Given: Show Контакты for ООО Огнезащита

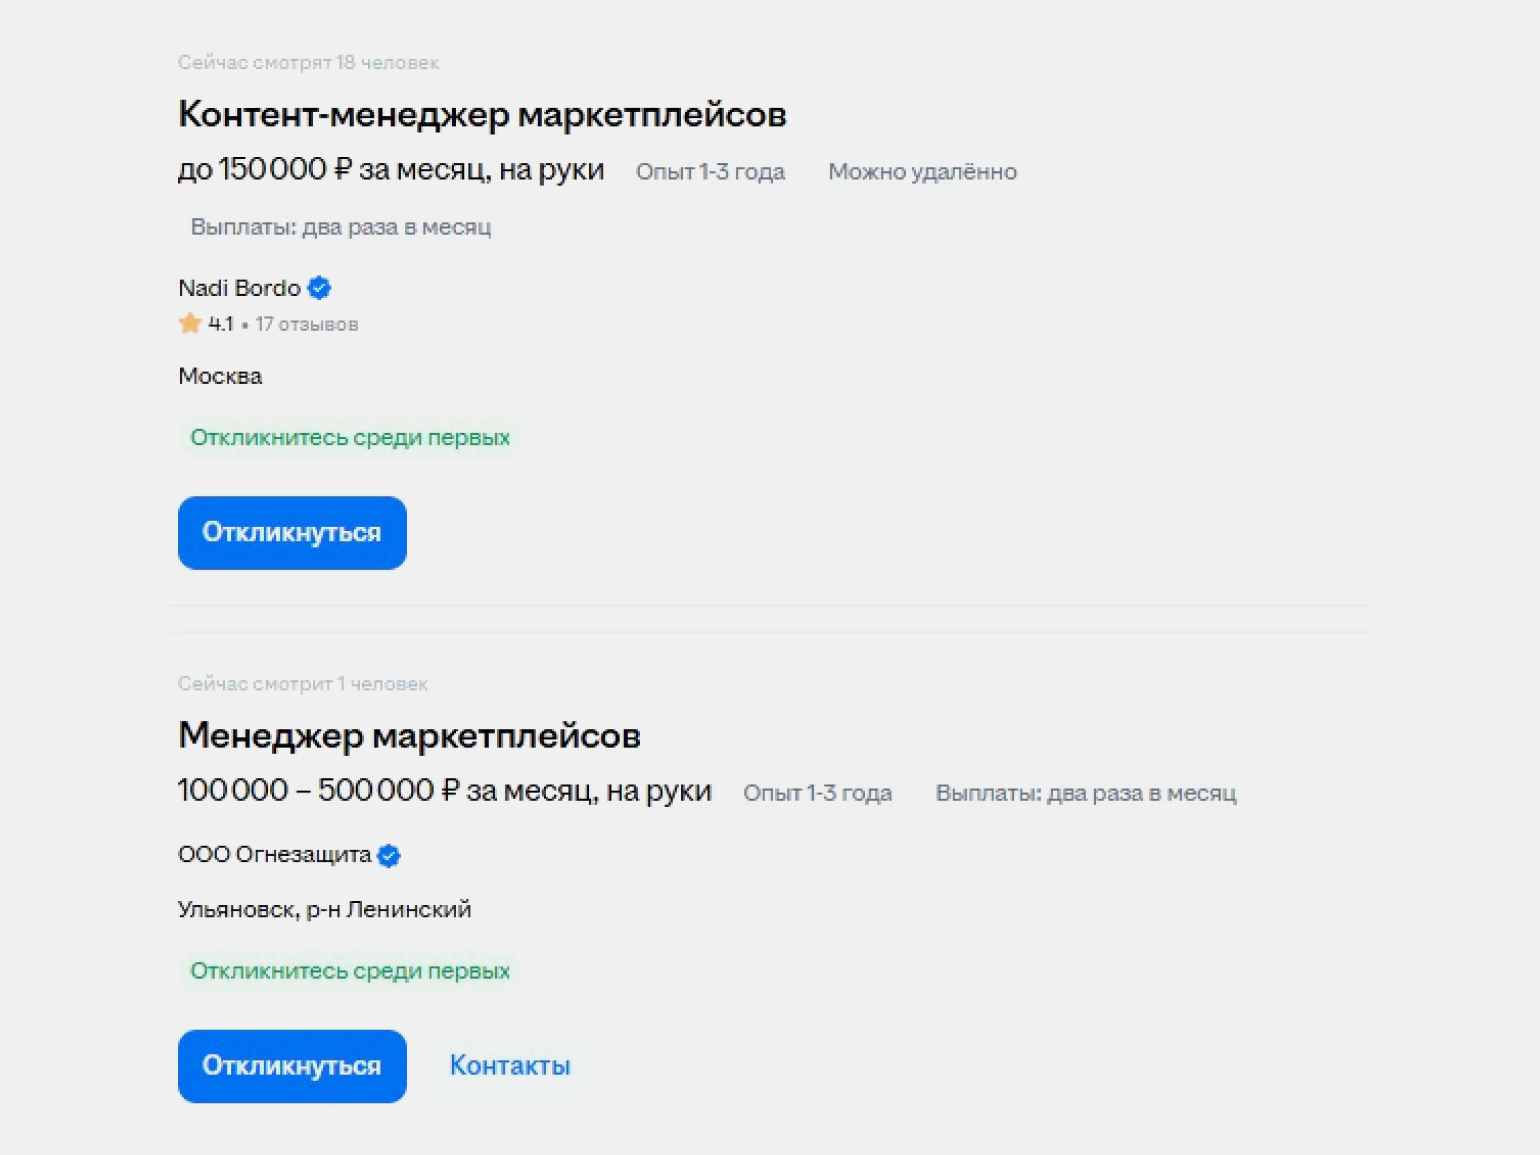Looking at the screenshot, I should coord(510,1066).
